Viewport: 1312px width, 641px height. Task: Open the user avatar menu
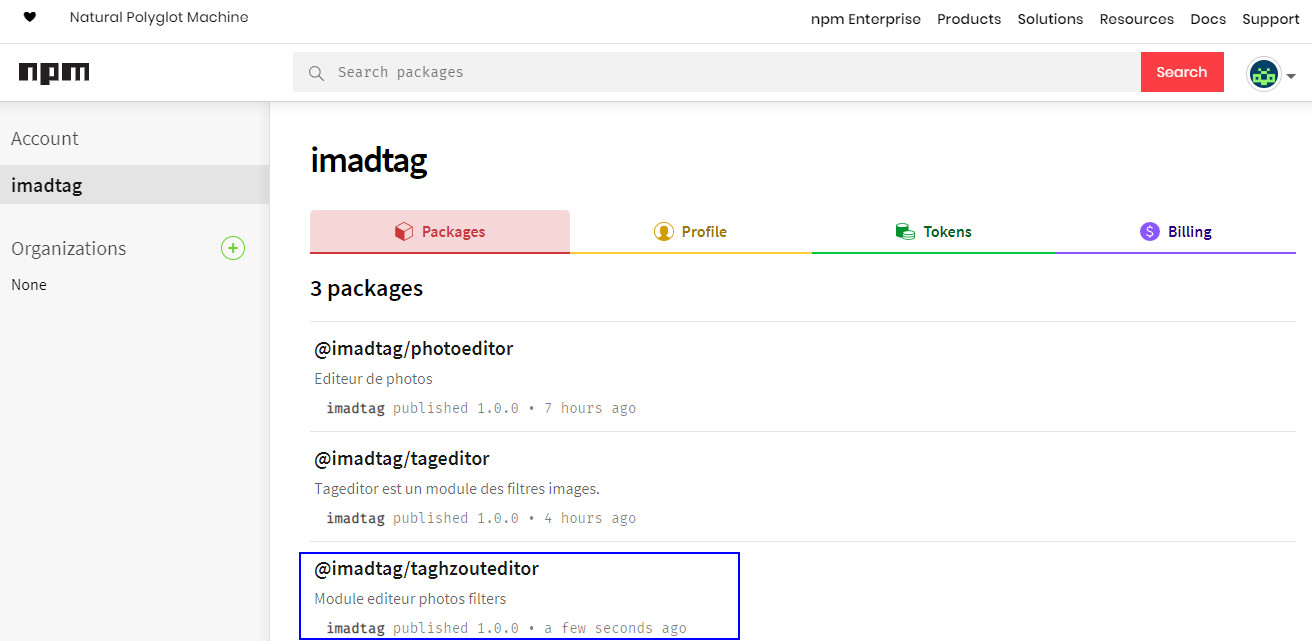(x=1264, y=74)
